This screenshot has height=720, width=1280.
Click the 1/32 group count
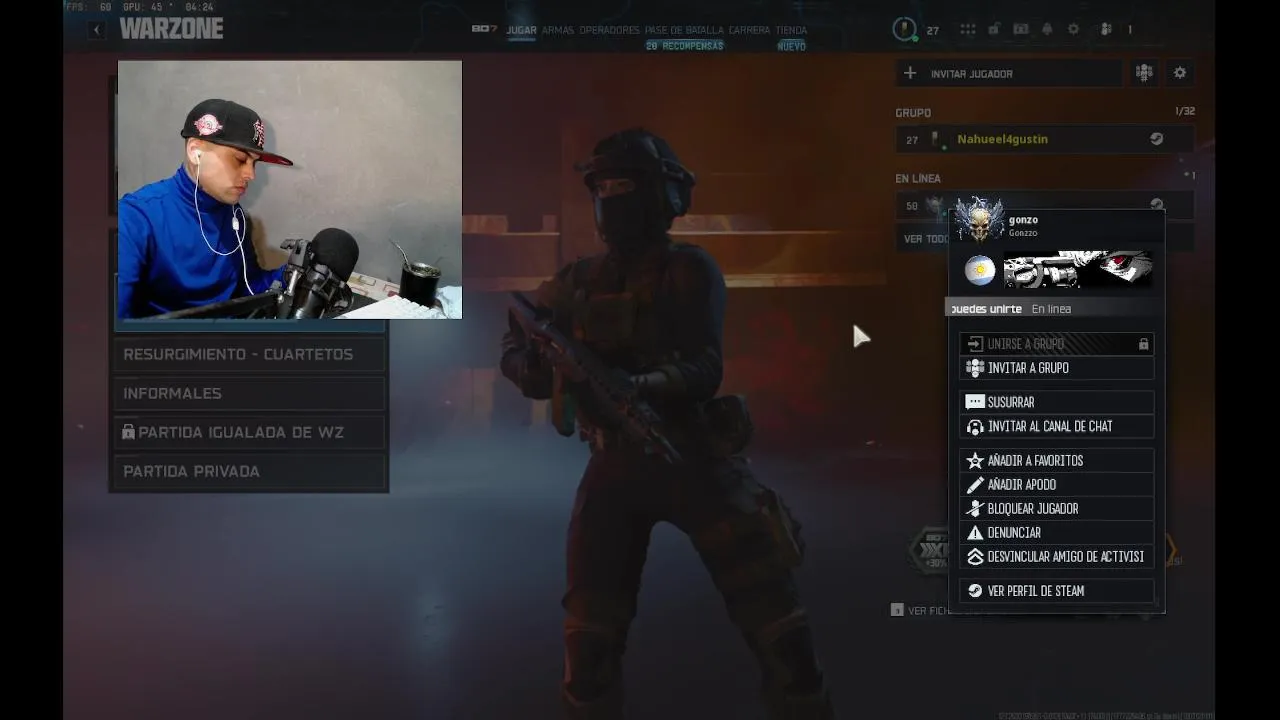click(x=1185, y=111)
